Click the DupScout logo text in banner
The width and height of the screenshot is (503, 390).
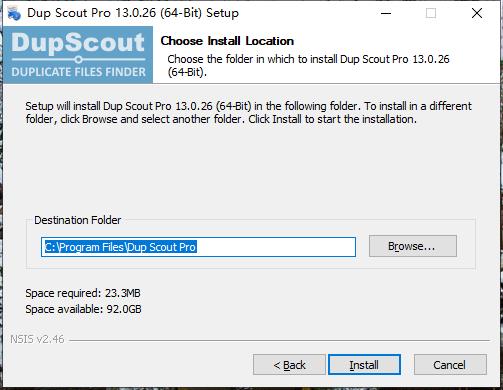click(78, 42)
